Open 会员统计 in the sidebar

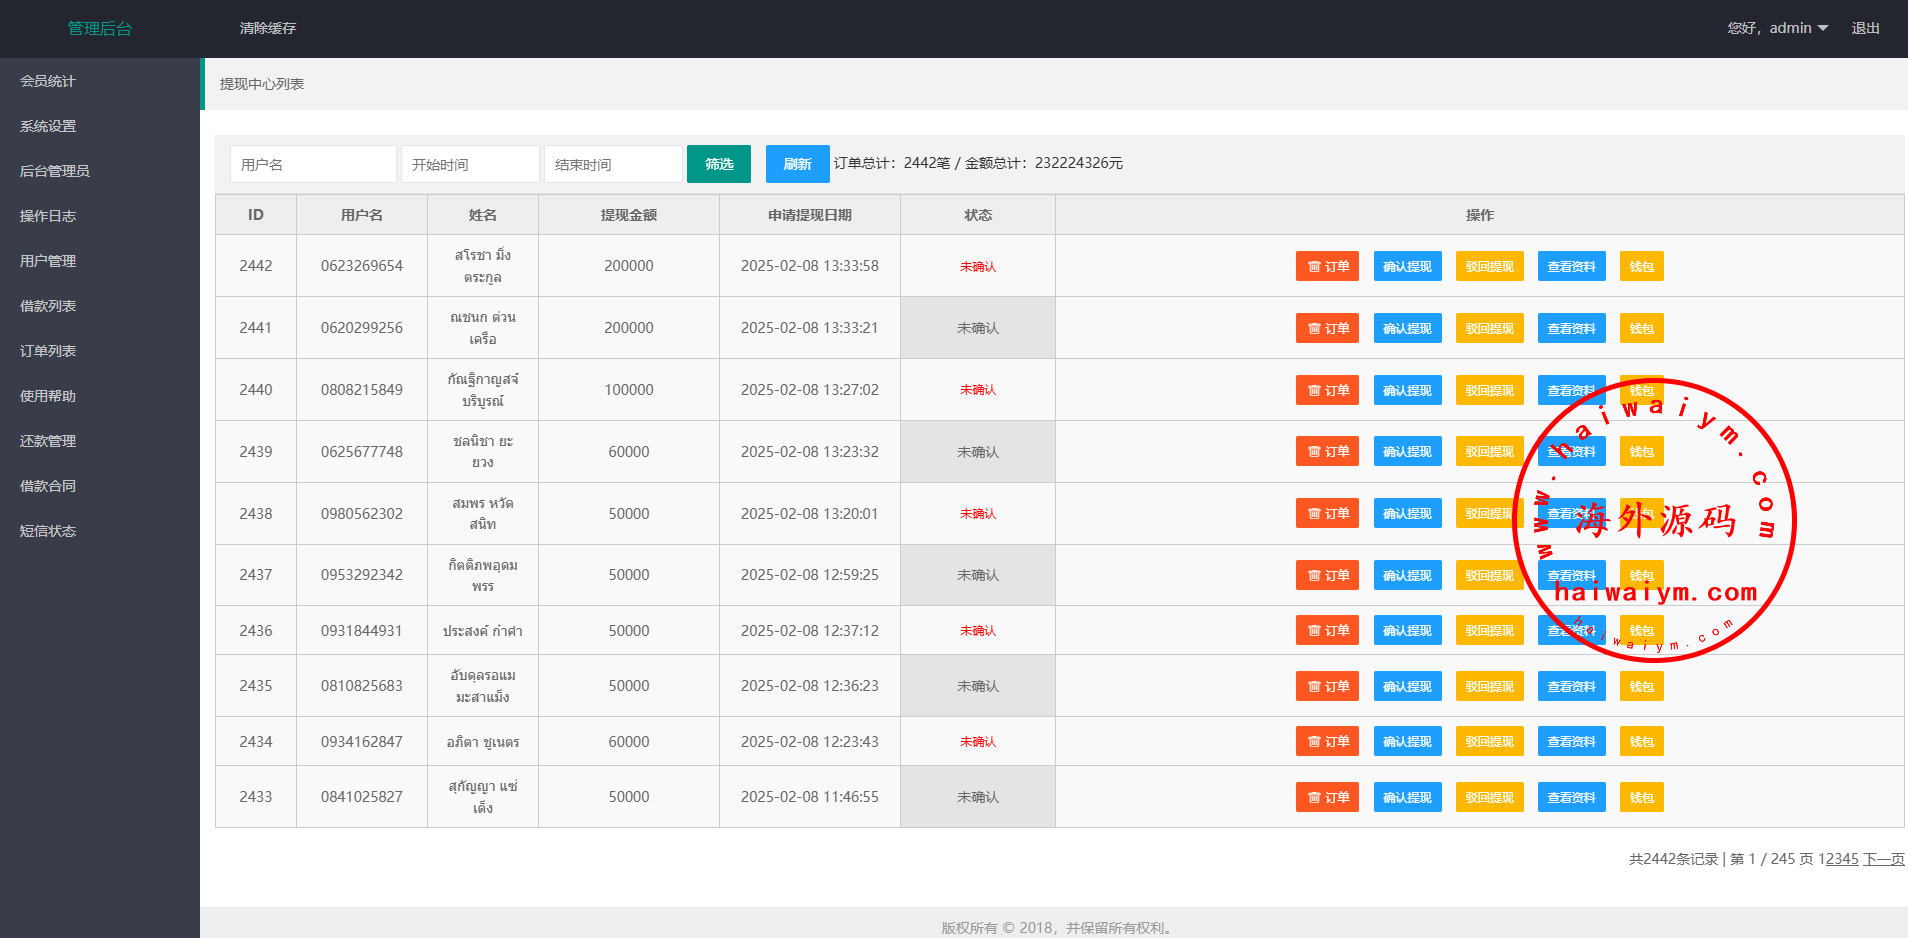coord(48,81)
